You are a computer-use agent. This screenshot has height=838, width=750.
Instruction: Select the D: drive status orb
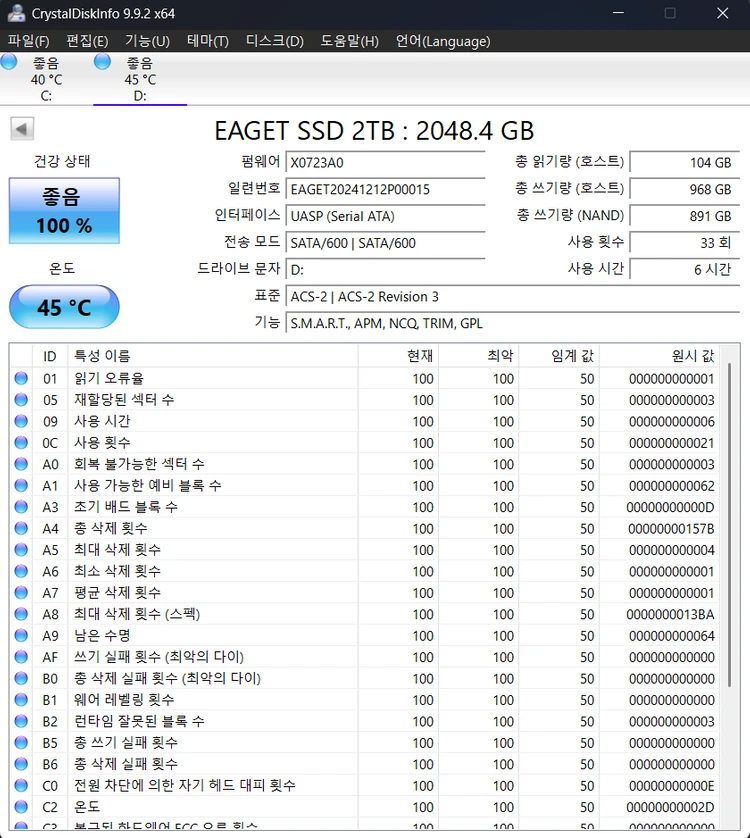click(102, 62)
